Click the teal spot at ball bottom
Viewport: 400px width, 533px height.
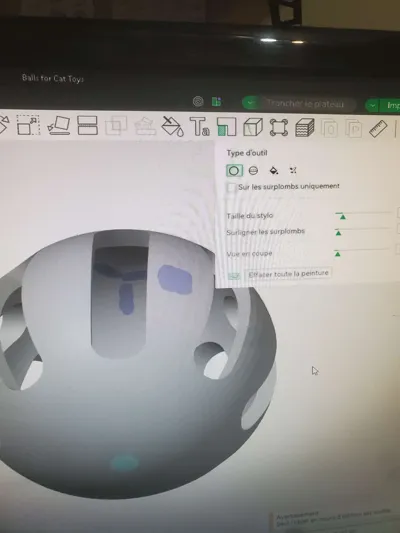click(x=124, y=463)
